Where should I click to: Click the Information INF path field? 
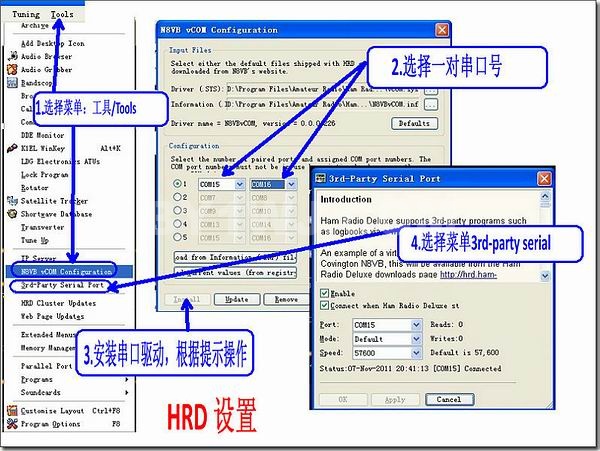(323, 104)
